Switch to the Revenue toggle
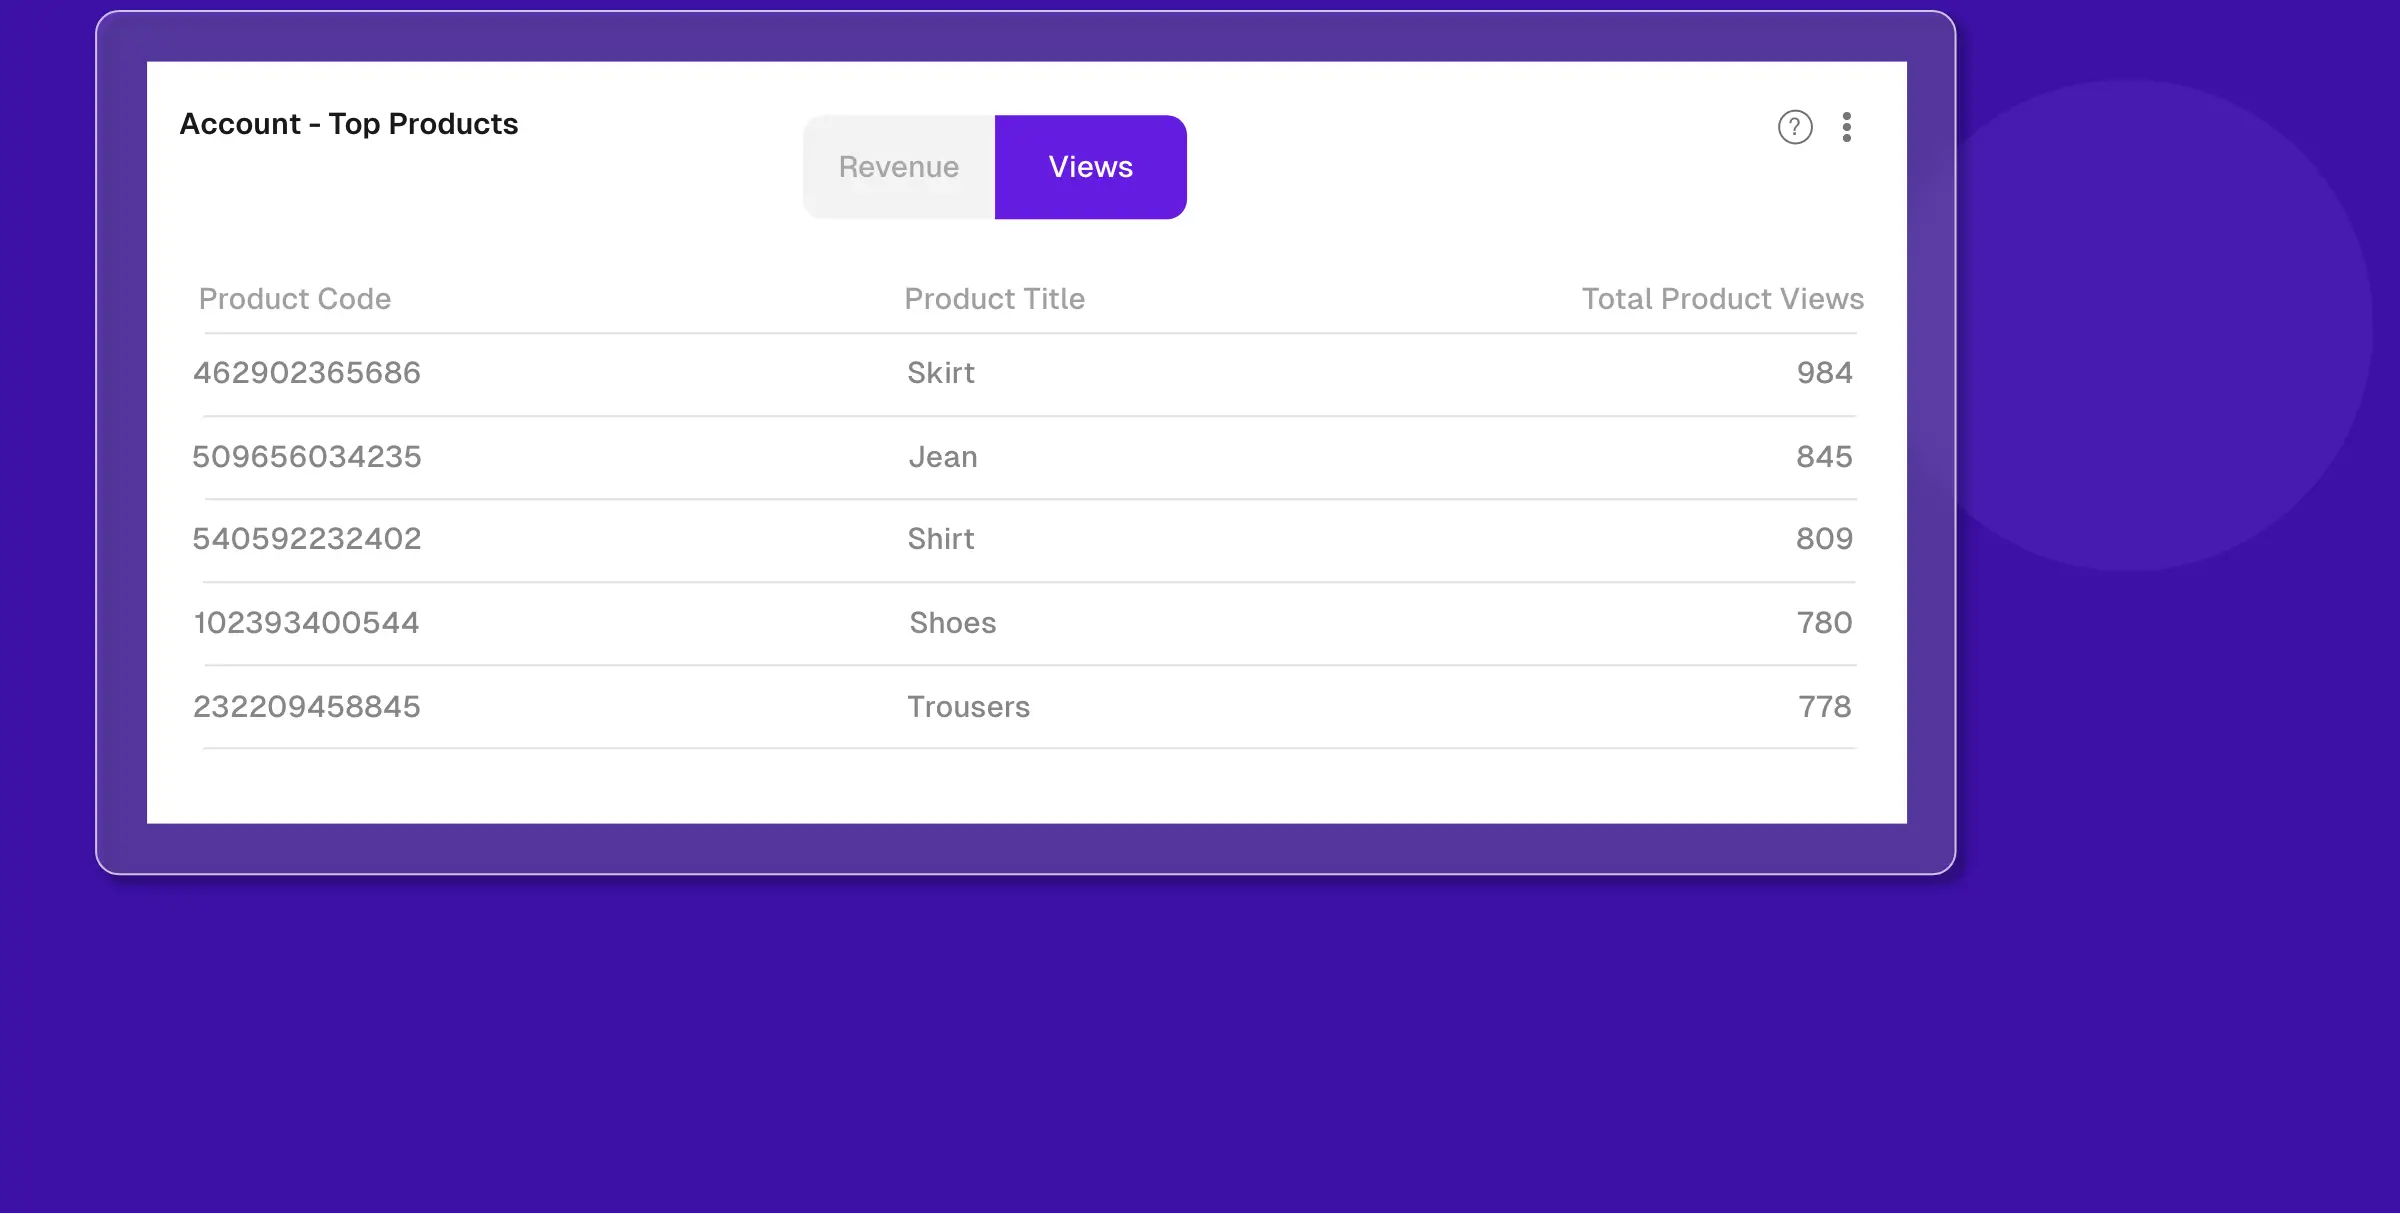 tap(899, 167)
